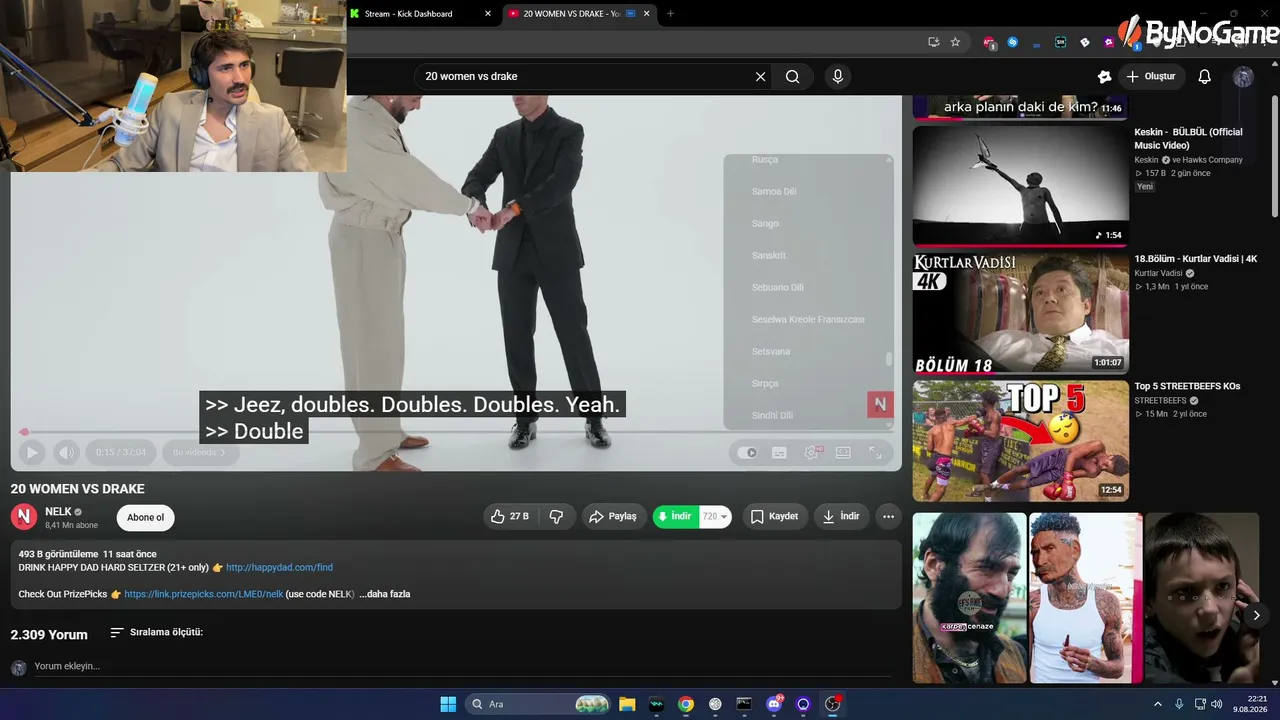Switch to theater mode view

(x=843, y=453)
